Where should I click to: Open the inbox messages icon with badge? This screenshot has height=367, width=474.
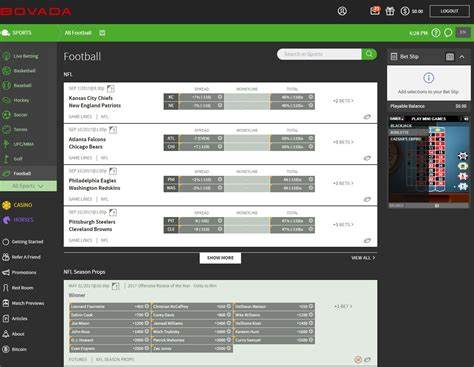(x=375, y=11)
